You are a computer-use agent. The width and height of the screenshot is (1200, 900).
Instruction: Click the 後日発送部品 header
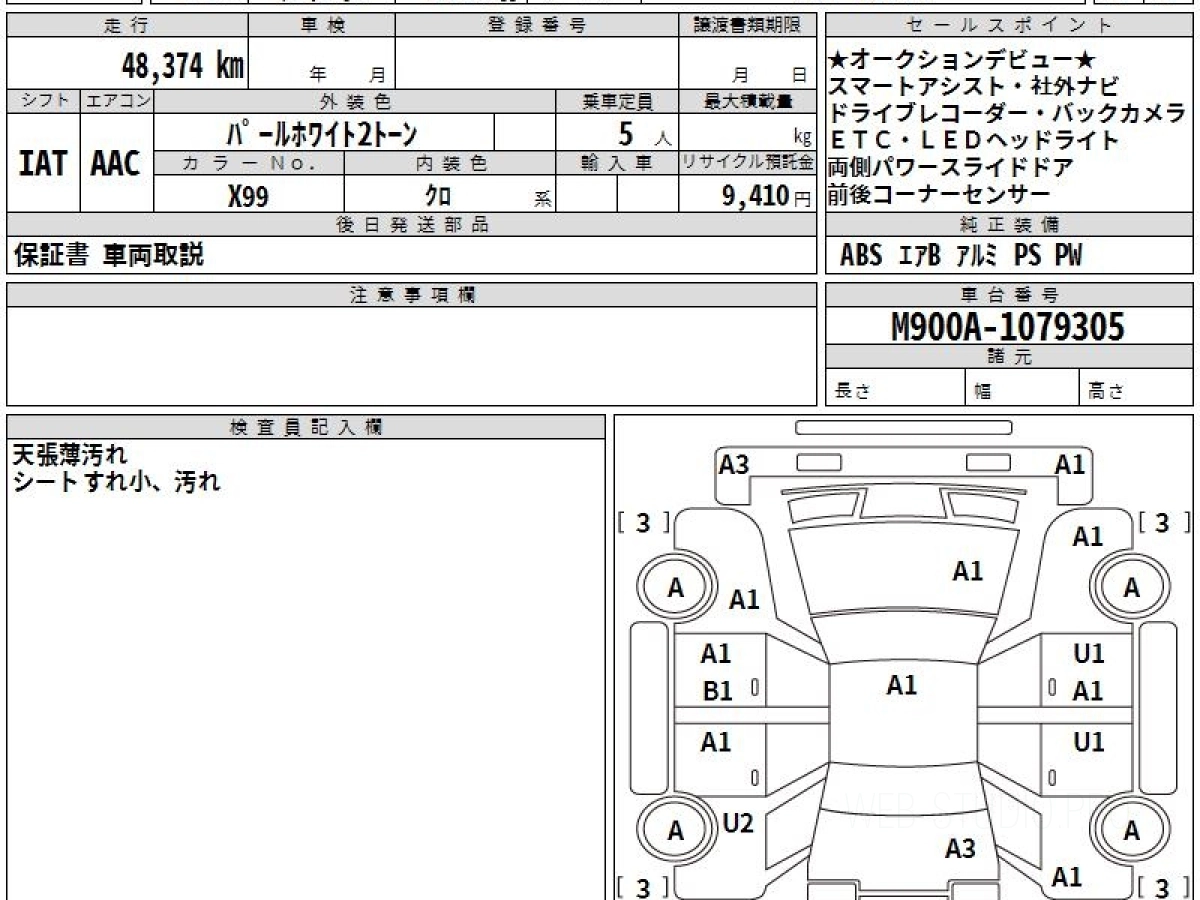click(411, 225)
